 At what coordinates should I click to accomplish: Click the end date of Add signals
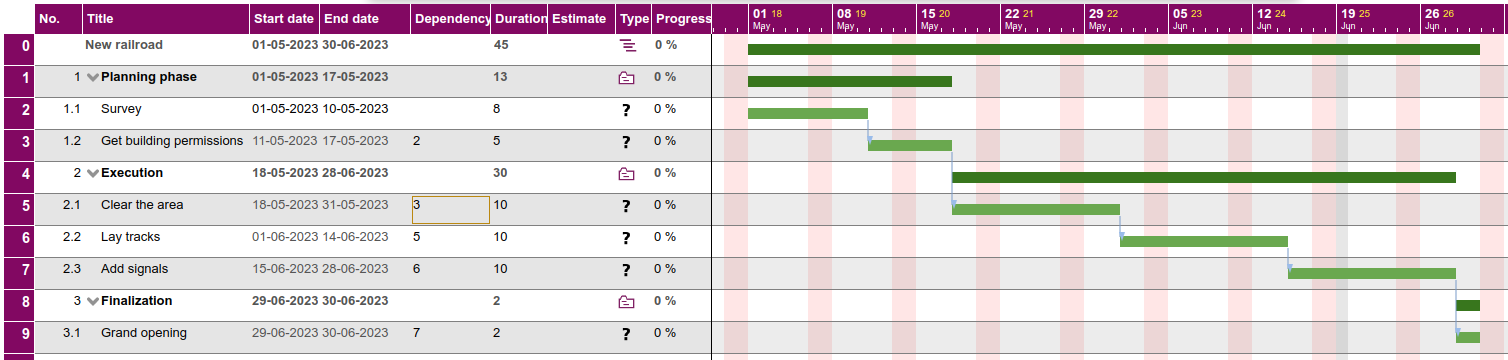click(x=355, y=269)
